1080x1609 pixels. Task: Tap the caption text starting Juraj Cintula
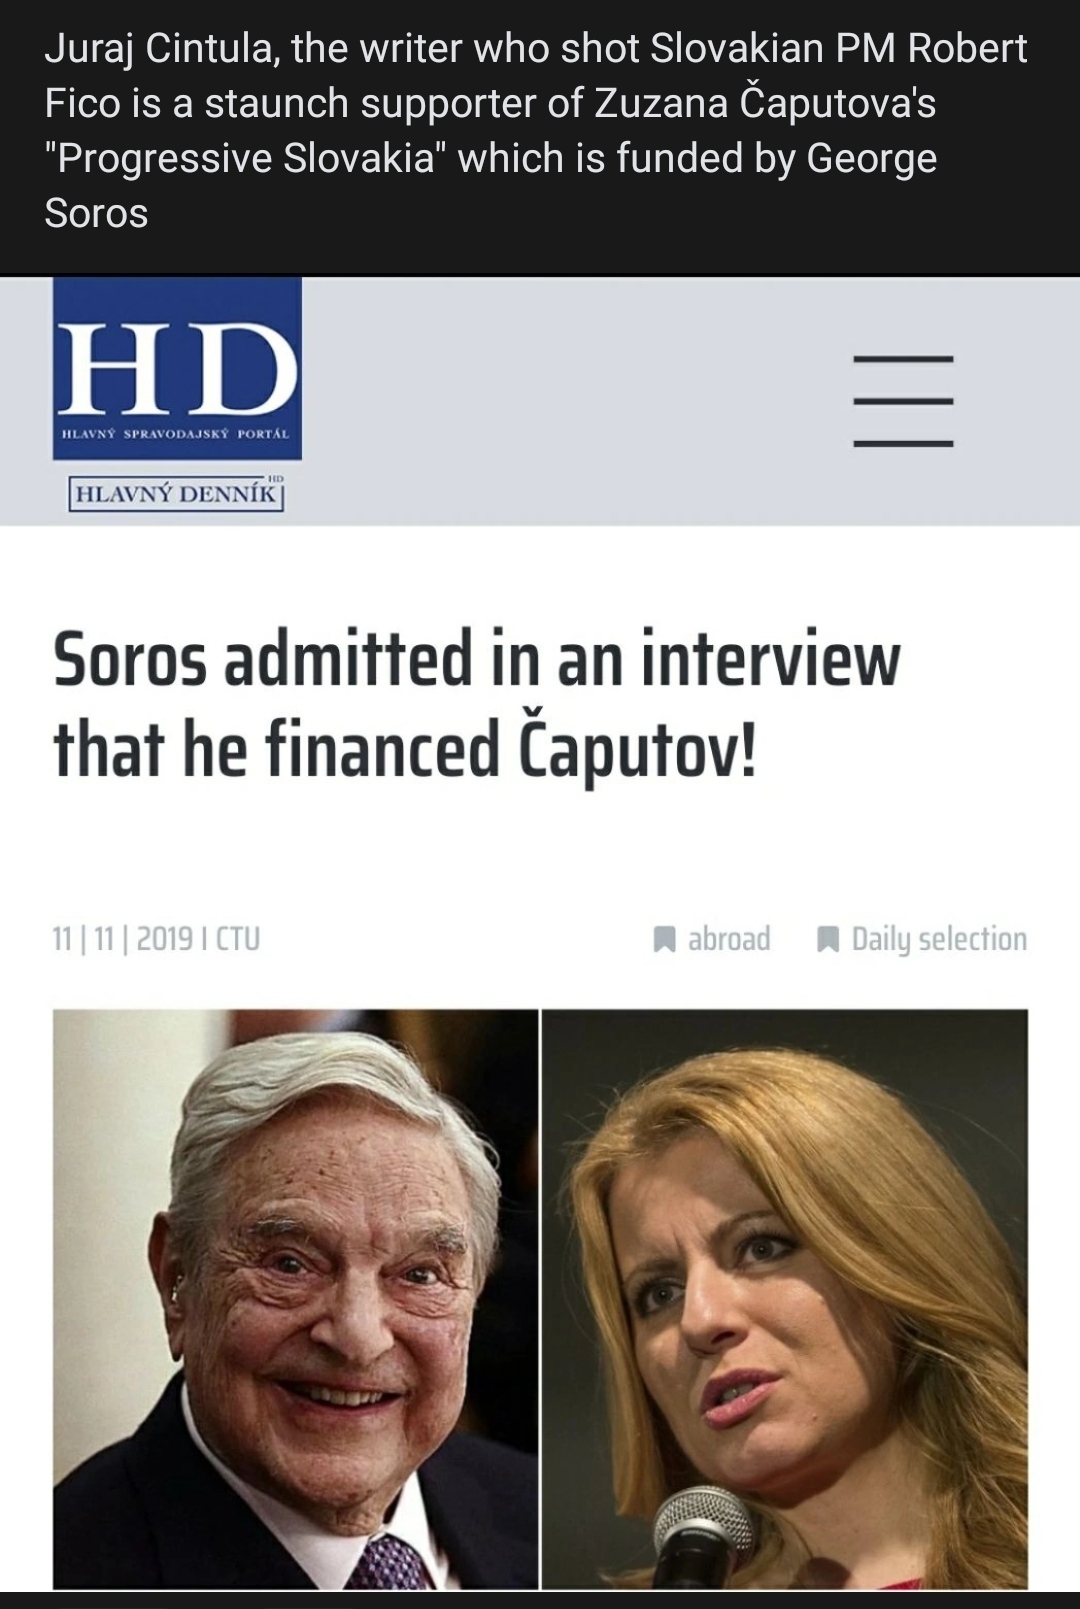click(536, 130)
